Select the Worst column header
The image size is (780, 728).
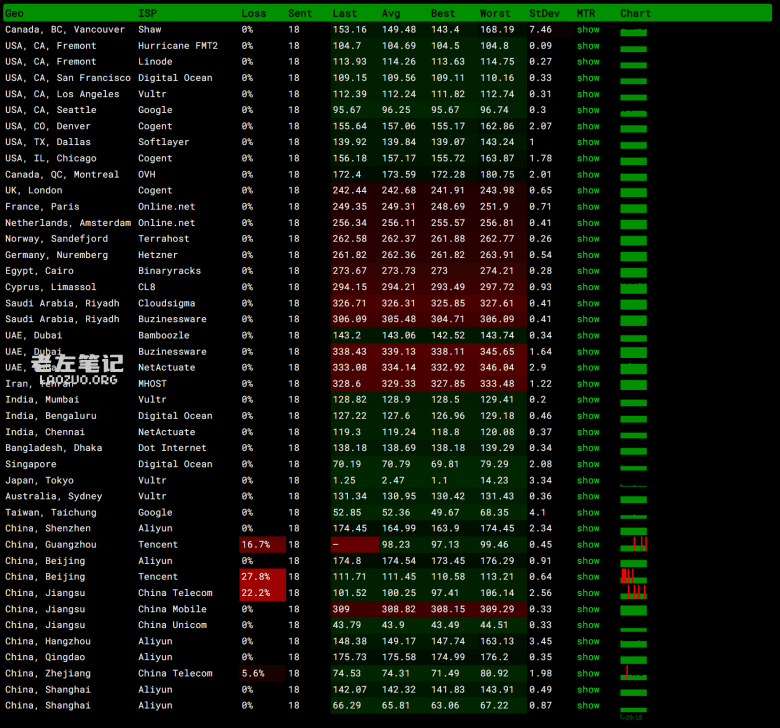pos(495,14)
